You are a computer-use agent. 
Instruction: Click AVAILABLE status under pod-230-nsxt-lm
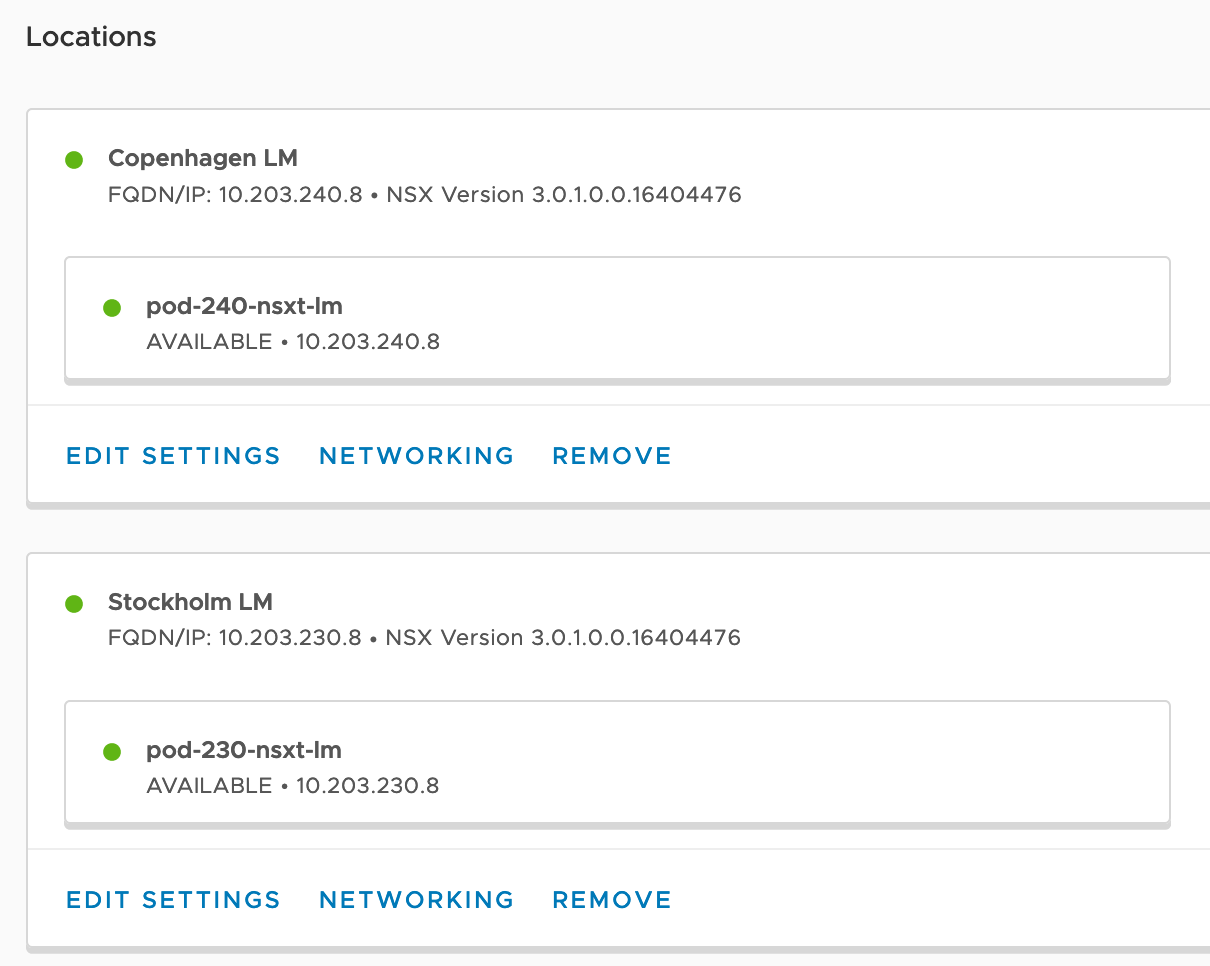[209, 786]
